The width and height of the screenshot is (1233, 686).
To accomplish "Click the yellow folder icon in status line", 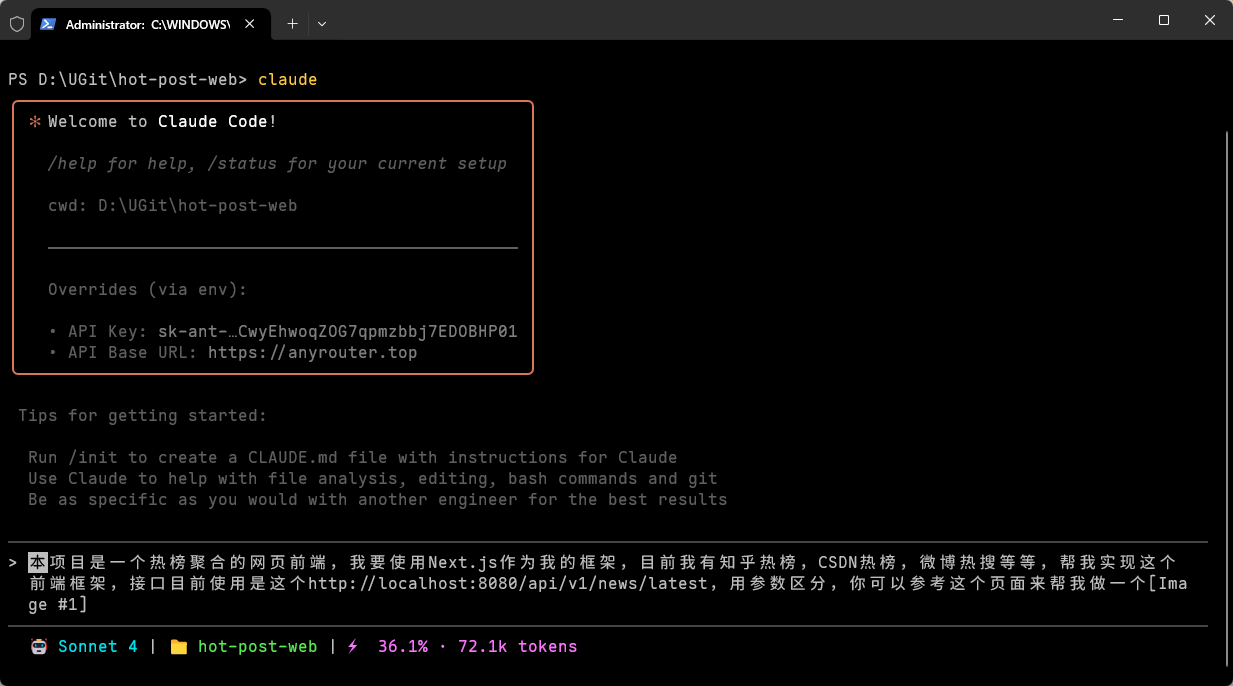I will tap(179, 647).
